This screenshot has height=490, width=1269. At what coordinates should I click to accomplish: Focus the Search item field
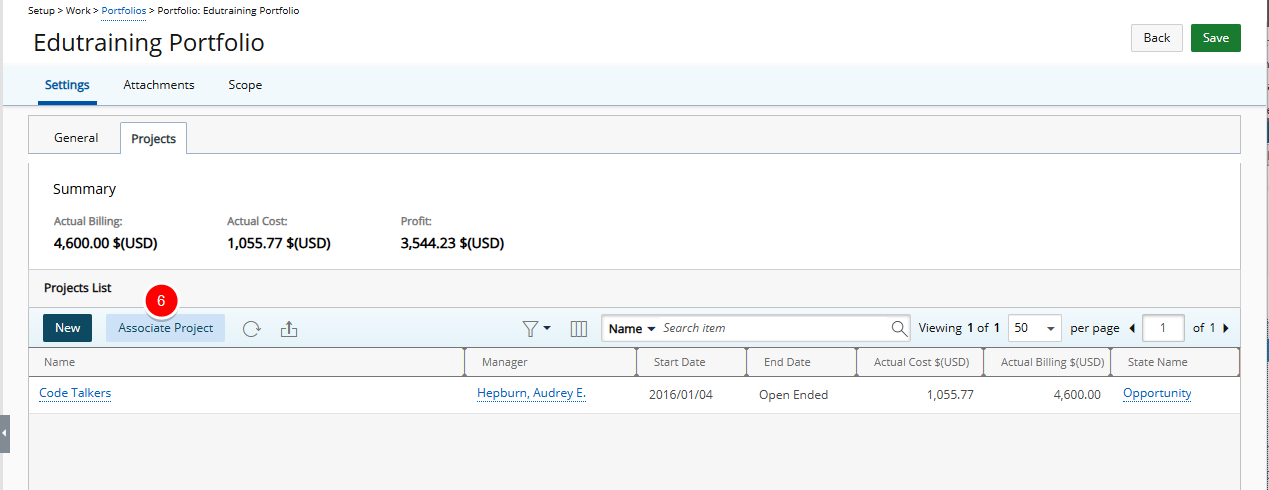point(774,328)
